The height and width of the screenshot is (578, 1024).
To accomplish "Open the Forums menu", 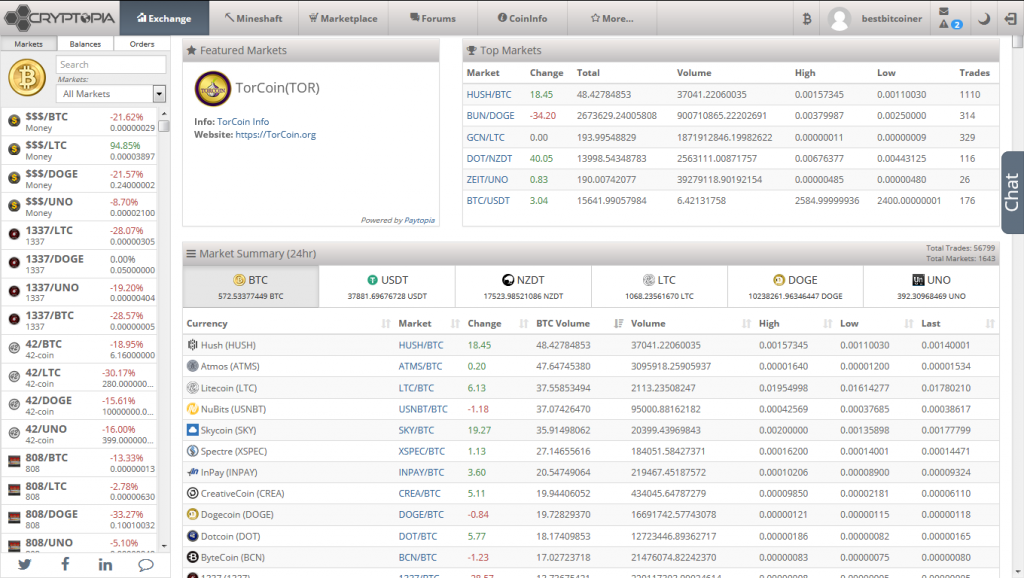I will 433,18.
